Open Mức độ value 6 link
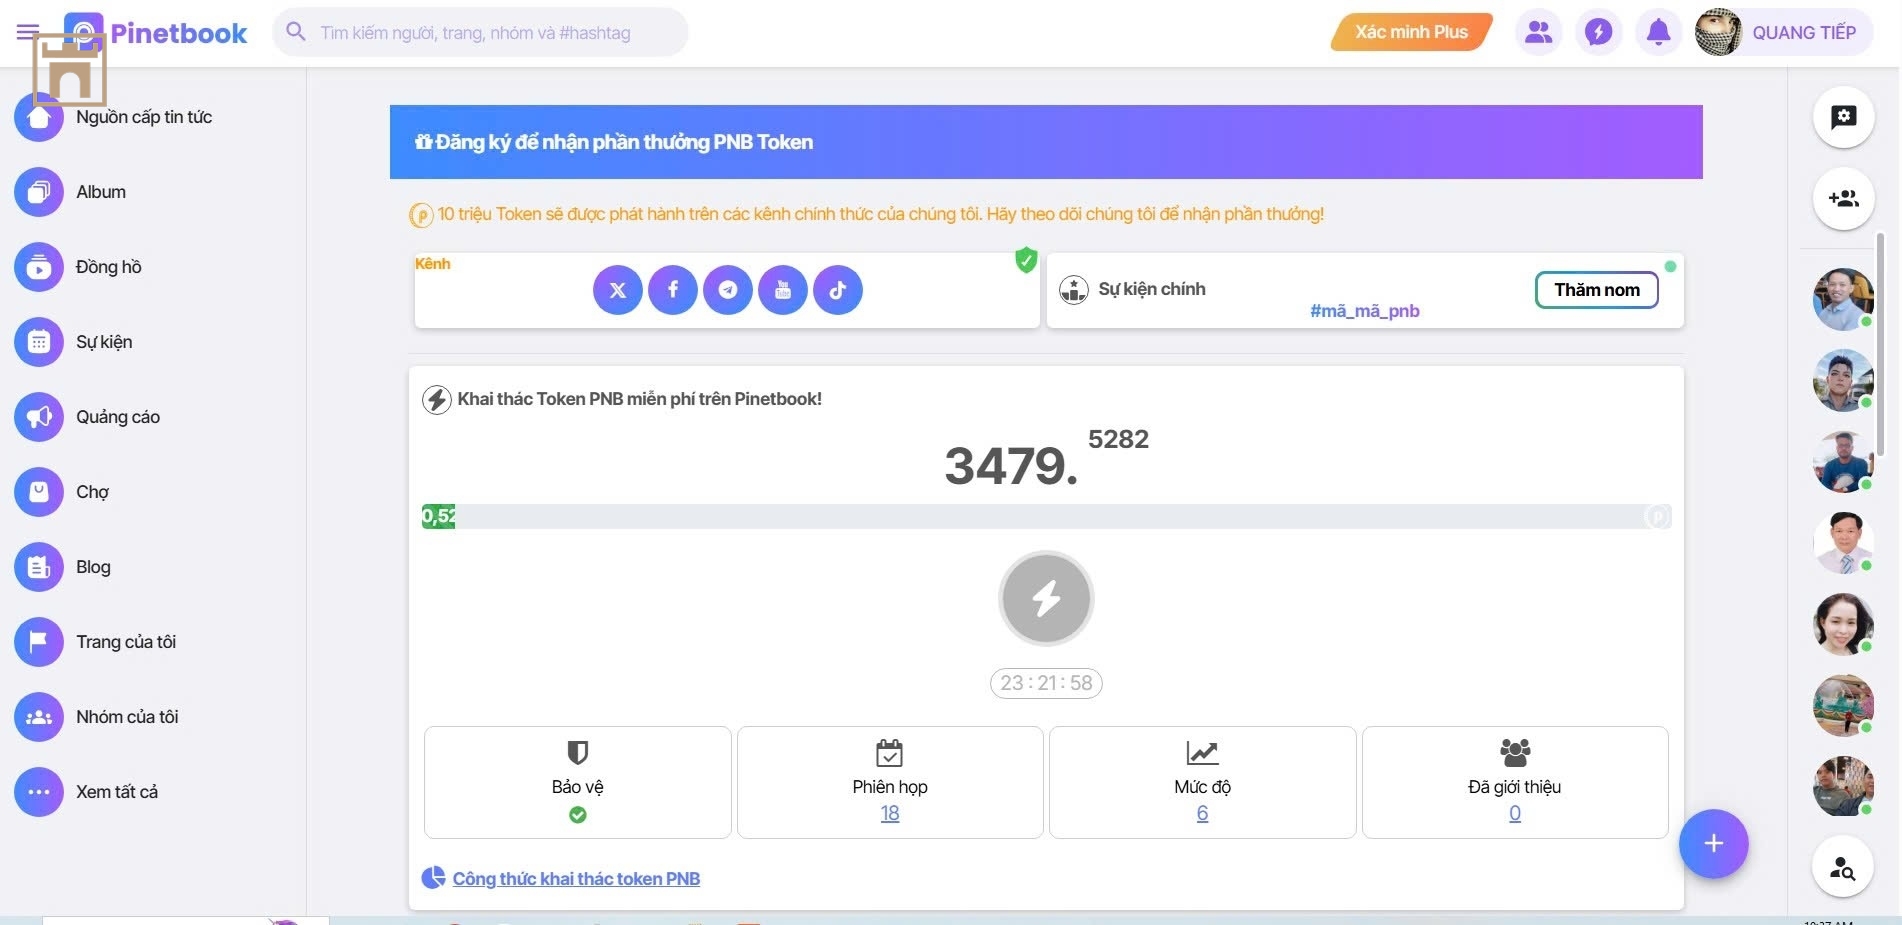The image size is (1902, 925). [1202, 814]
